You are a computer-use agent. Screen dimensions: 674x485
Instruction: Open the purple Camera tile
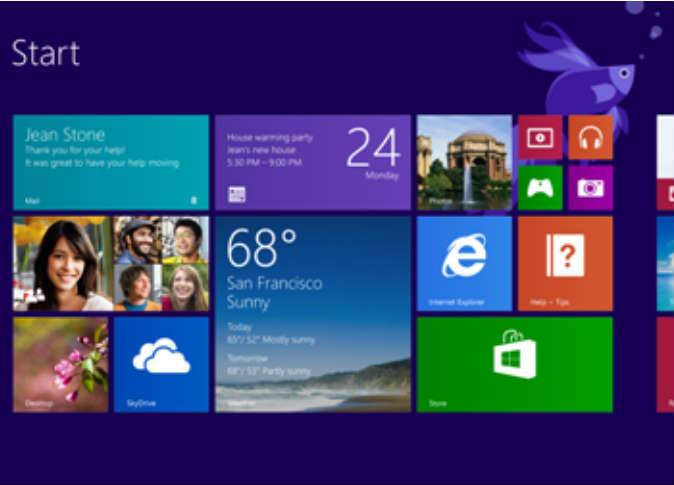[x=590, y=188]
